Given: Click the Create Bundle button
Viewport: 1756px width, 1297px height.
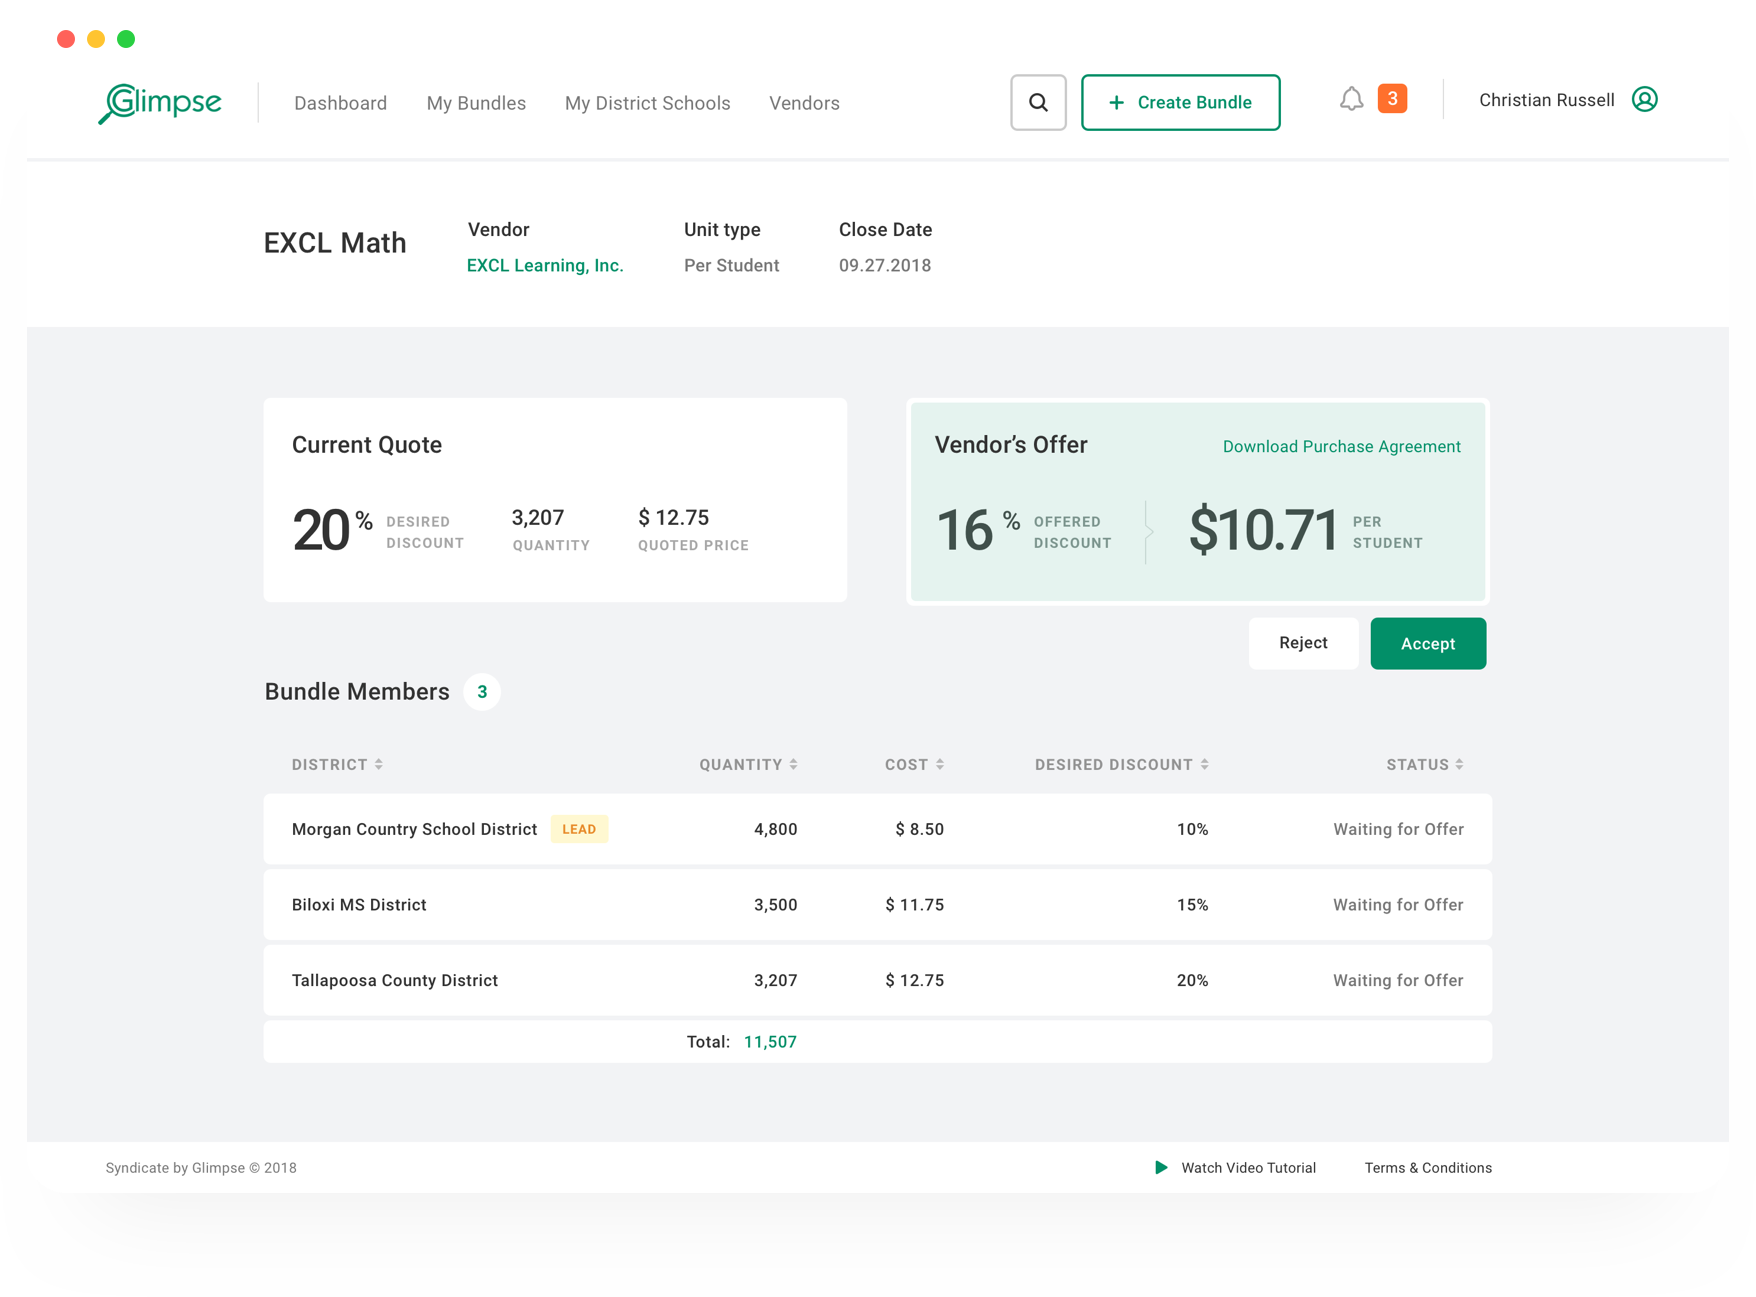Looking at the screenshot, I should [1180, 102].
